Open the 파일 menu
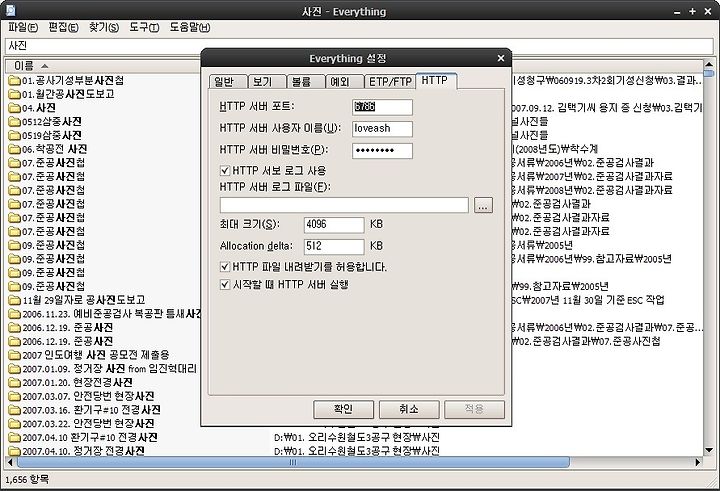This screenshot has width=720, height=491. click(23, 28)
